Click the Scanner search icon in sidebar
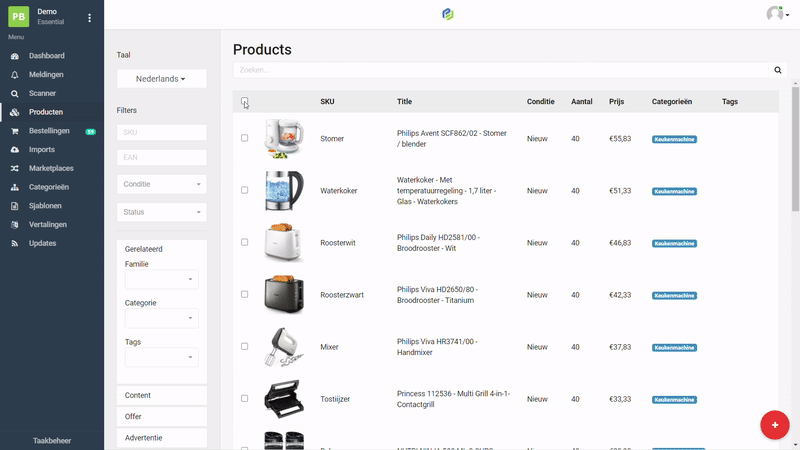Image resolution: width=800 pixels, height=450 pixels. pyautogui.click(x=14, y=93)
